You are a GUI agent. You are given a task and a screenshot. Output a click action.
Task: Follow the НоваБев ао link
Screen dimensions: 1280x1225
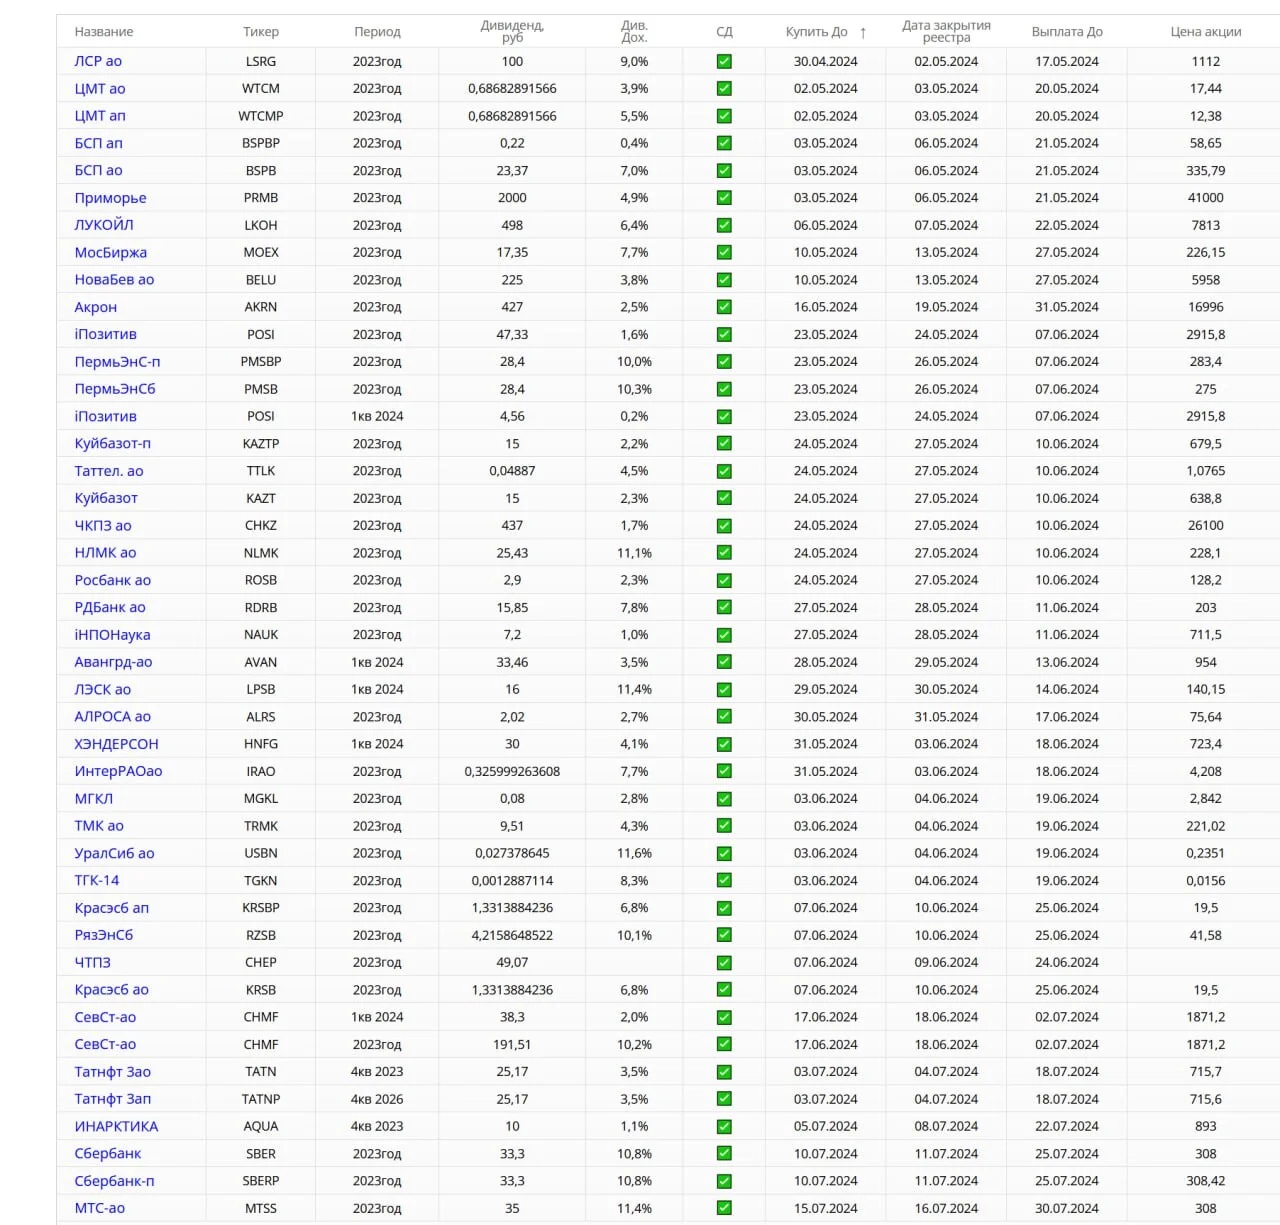click(x=114, y=280)
